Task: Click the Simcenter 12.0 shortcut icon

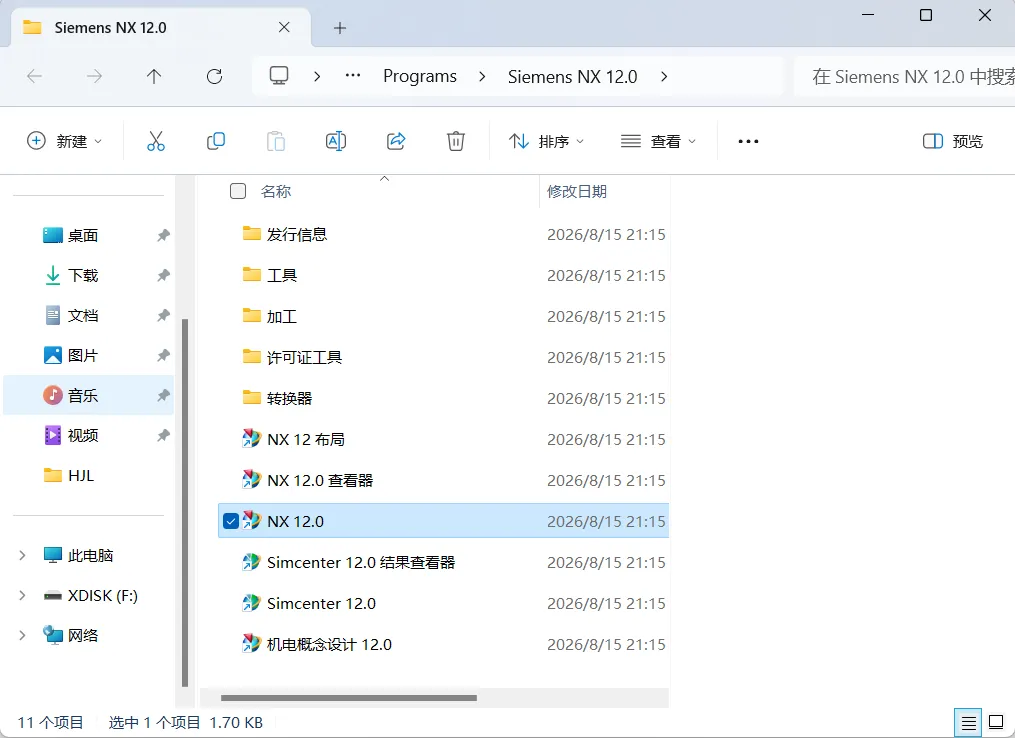Action: [x=251, y=603]
